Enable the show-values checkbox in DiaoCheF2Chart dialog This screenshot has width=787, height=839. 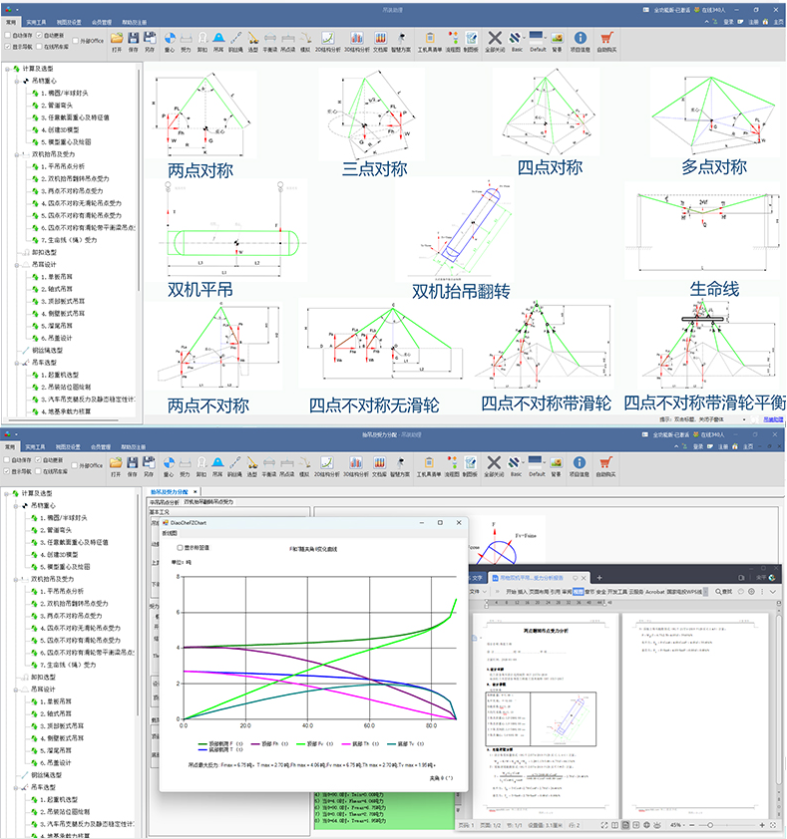pos(180,547)
